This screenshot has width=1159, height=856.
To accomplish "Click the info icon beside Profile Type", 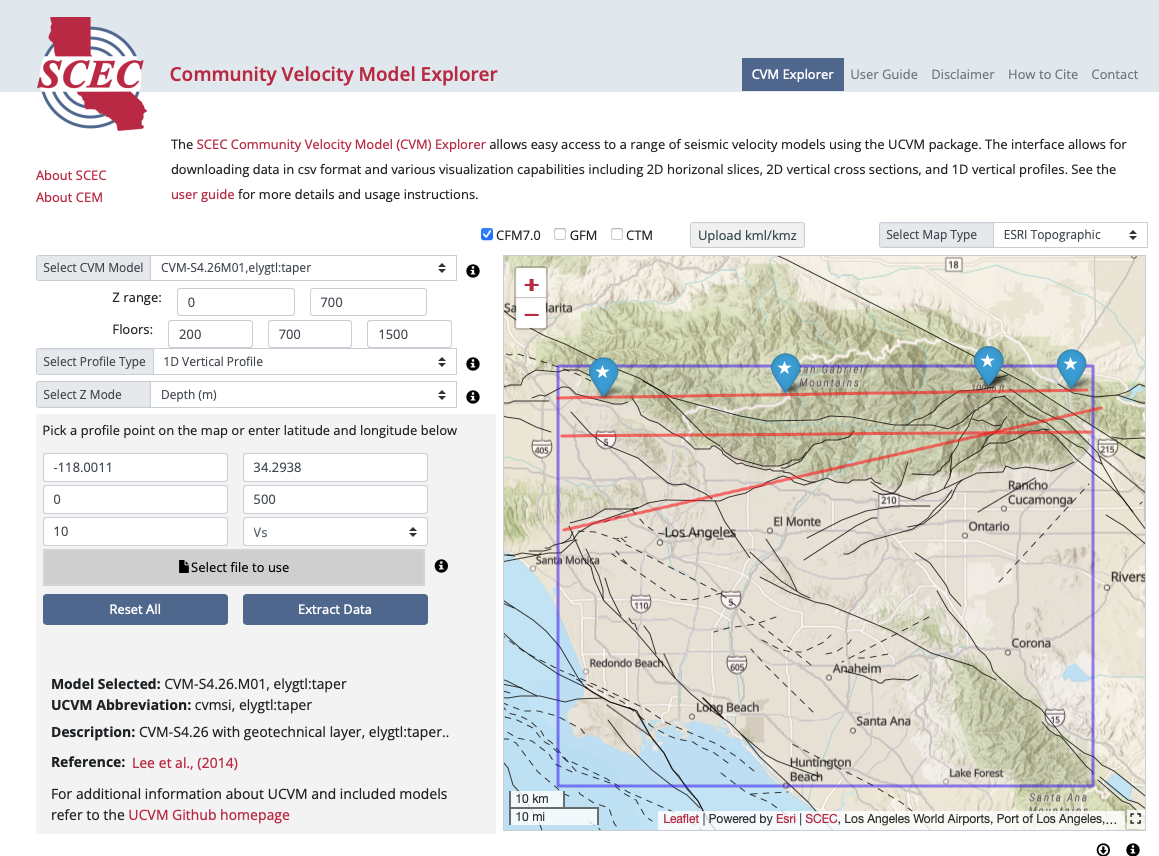I will pyautogui.click(x=473, y=364).
